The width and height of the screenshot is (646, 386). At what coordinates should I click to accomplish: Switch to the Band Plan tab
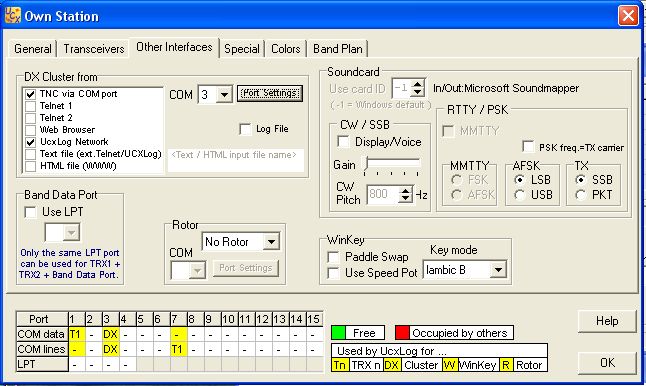point(337,49)
